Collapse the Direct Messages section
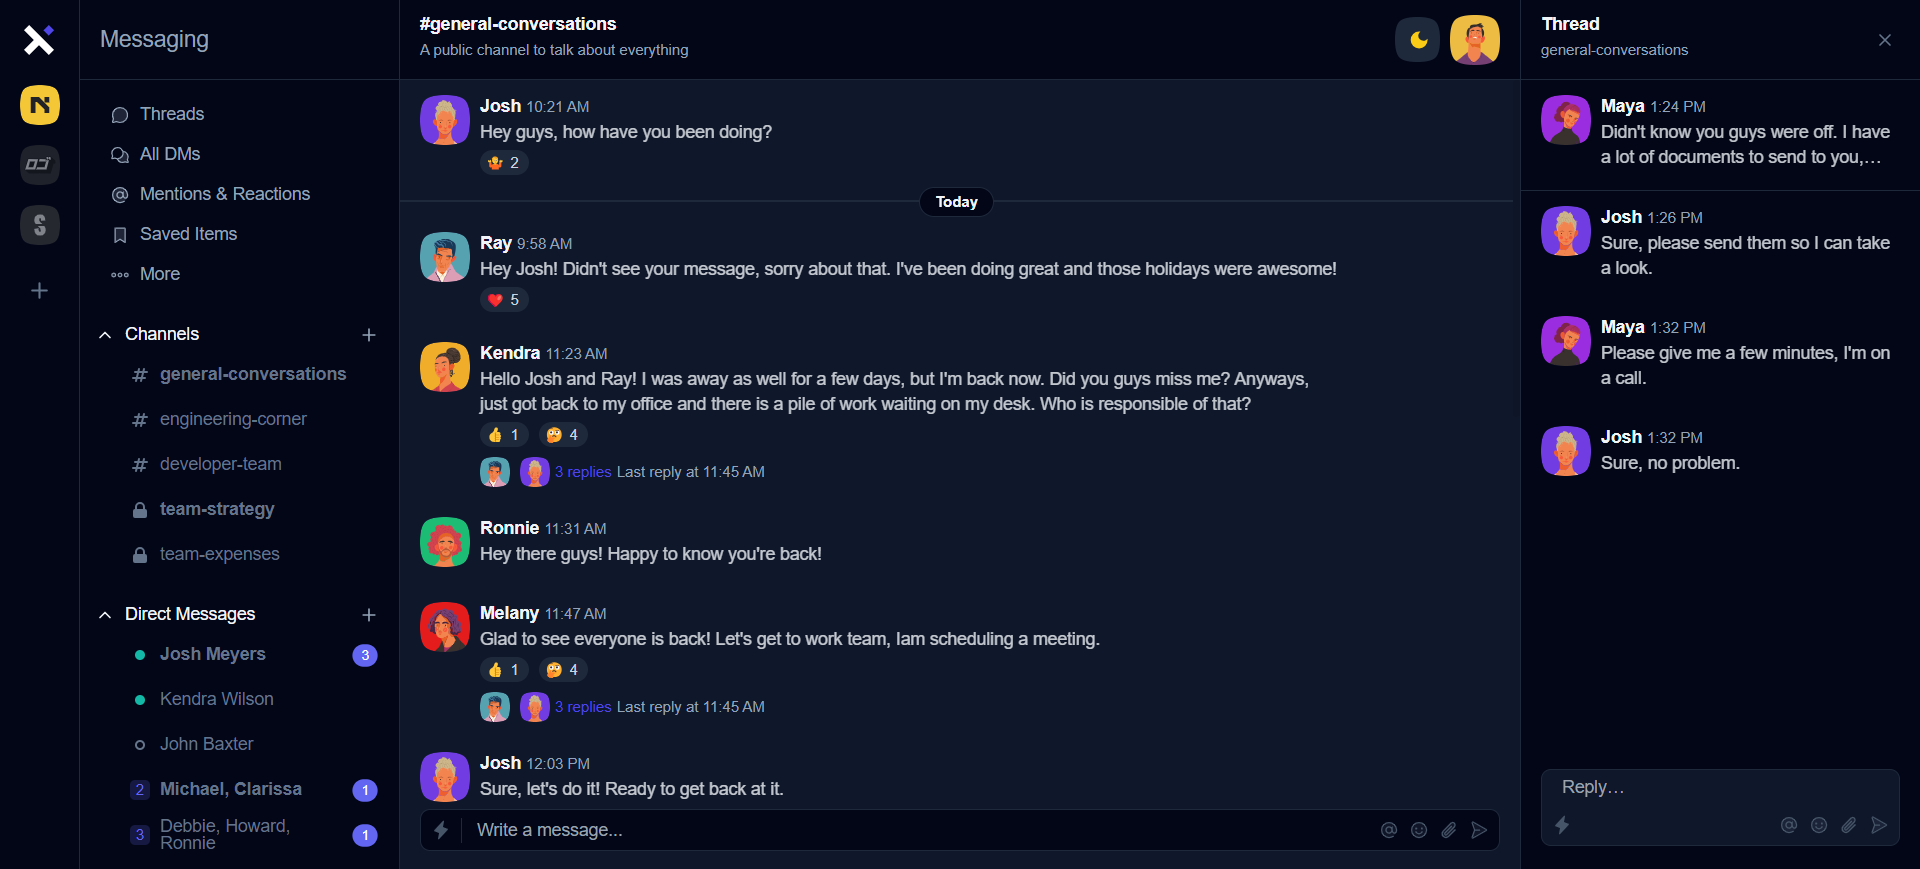 (x=105, y=615)
